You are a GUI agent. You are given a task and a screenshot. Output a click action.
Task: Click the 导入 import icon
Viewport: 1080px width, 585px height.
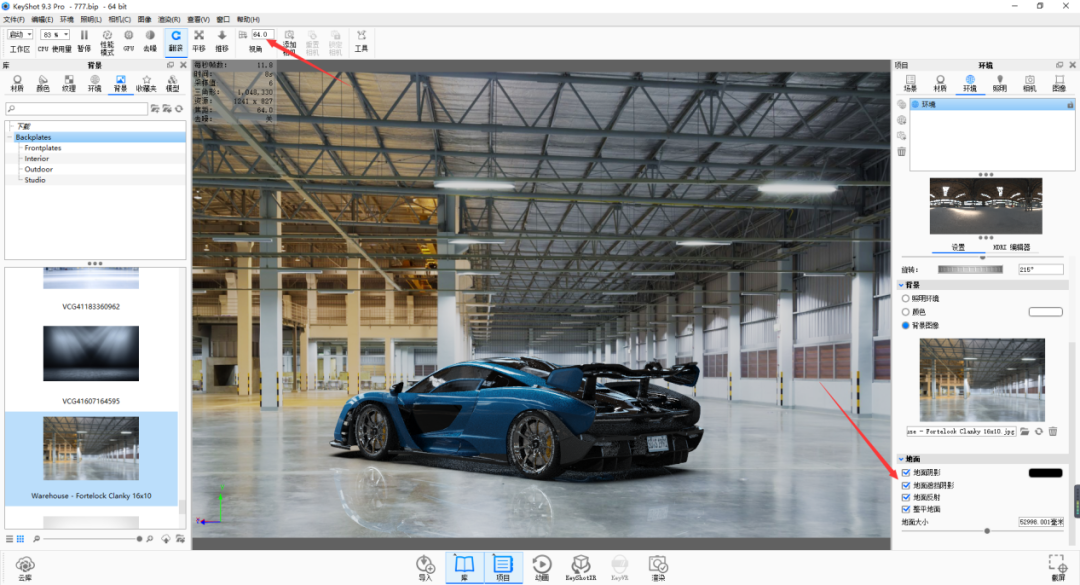coord(425,568)
